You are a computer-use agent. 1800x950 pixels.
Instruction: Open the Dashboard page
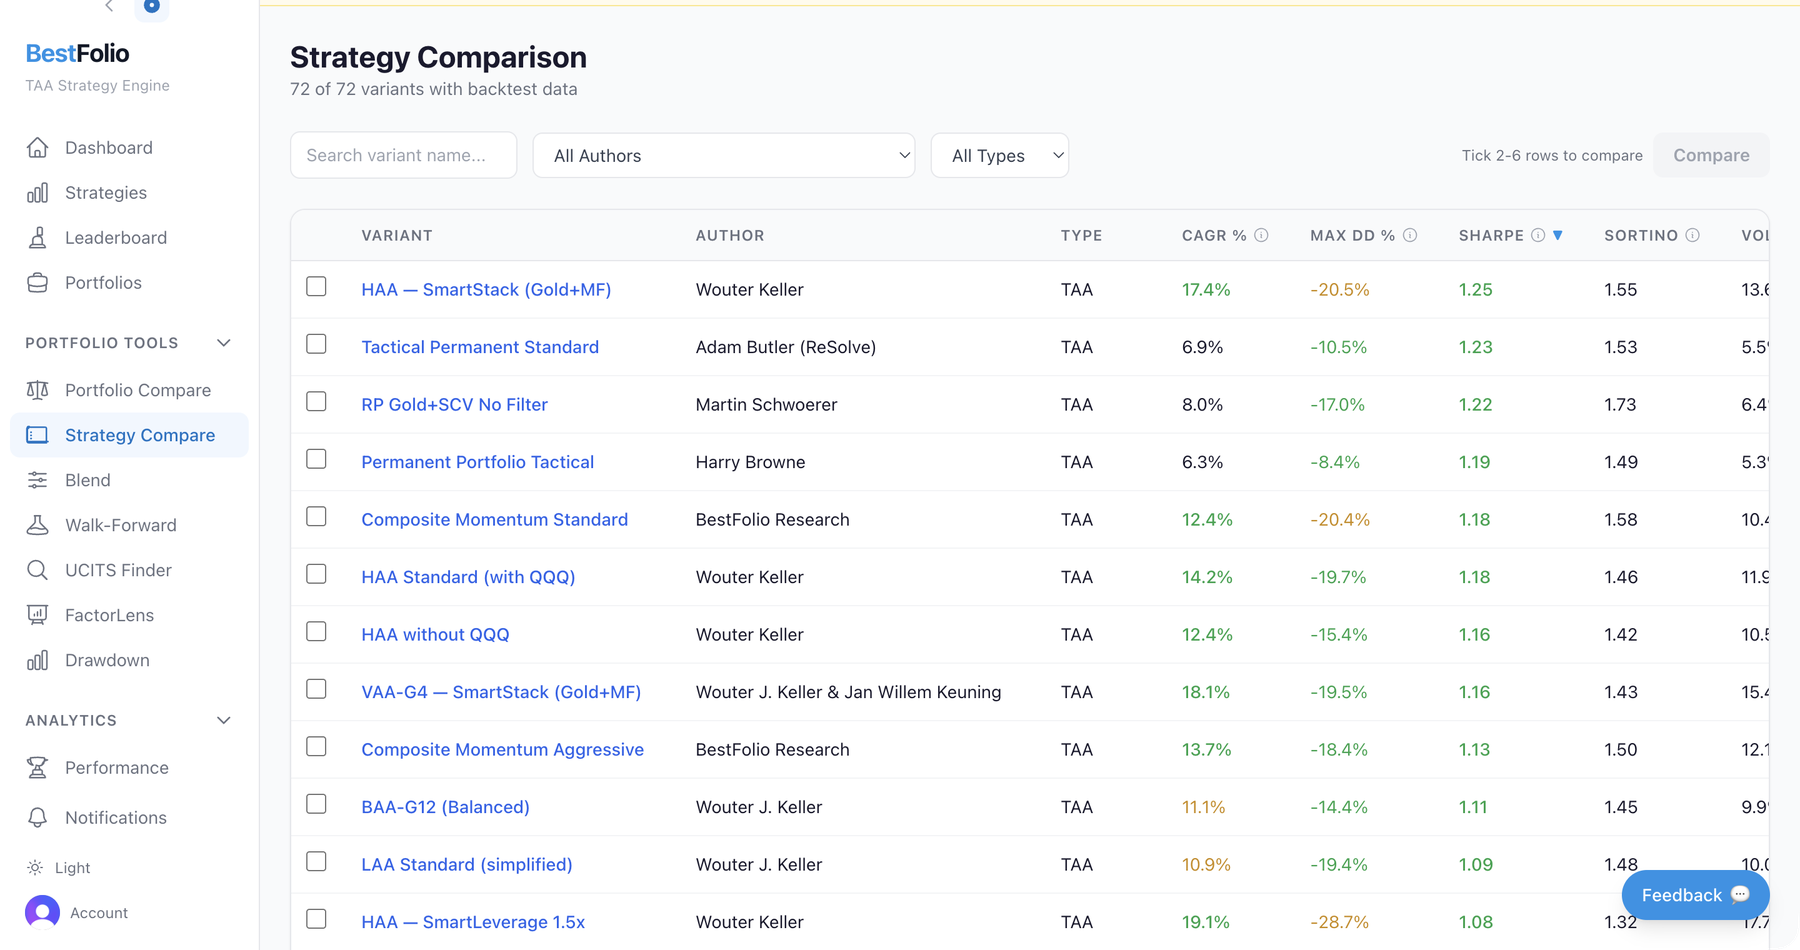pyautogui.click(x=108, y=147)
